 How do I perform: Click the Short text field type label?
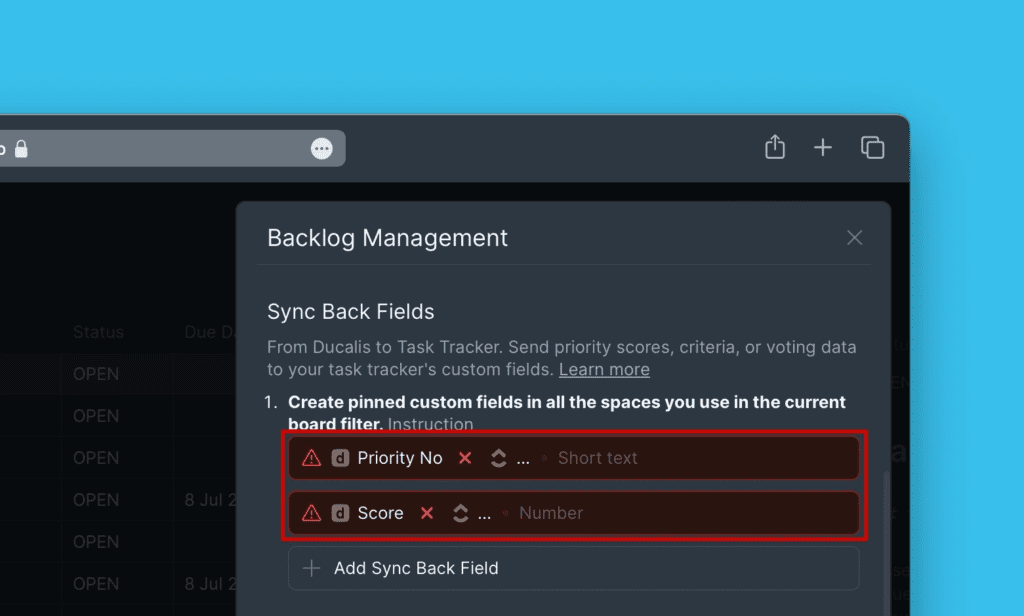click(x=597, y=458)
